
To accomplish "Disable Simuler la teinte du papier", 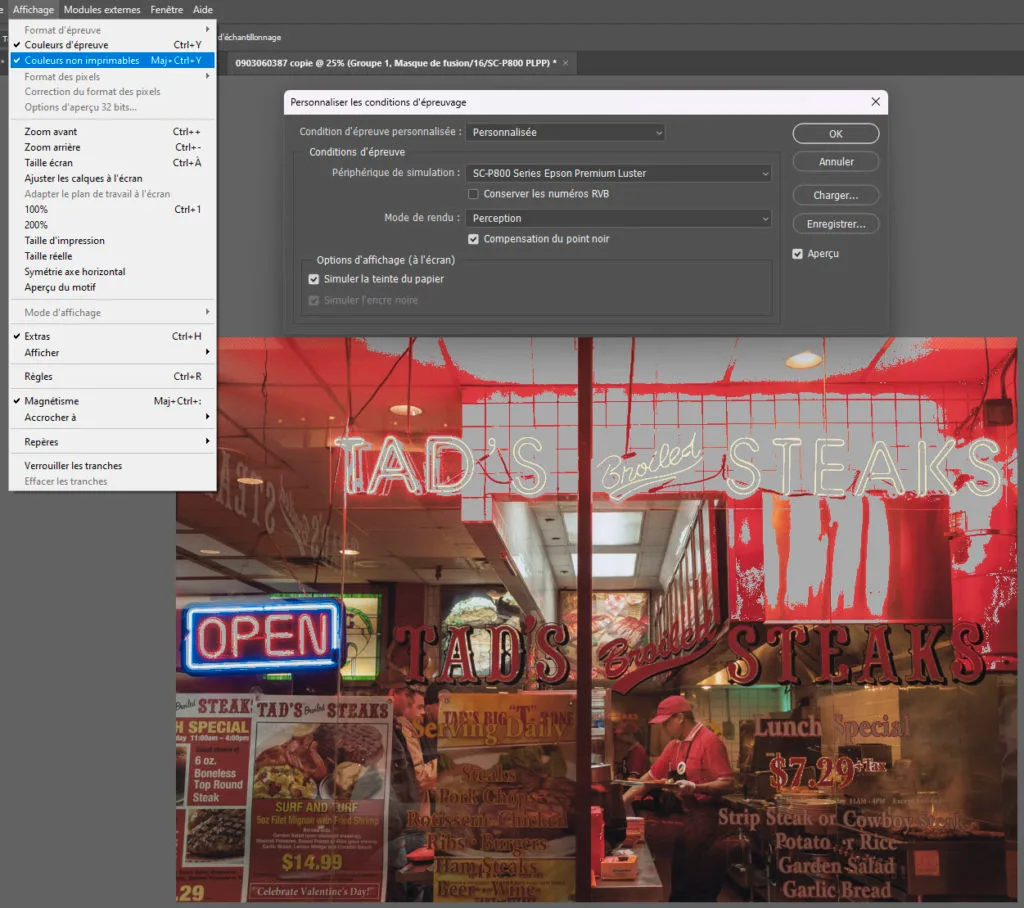I will click(x=314, y=279).
